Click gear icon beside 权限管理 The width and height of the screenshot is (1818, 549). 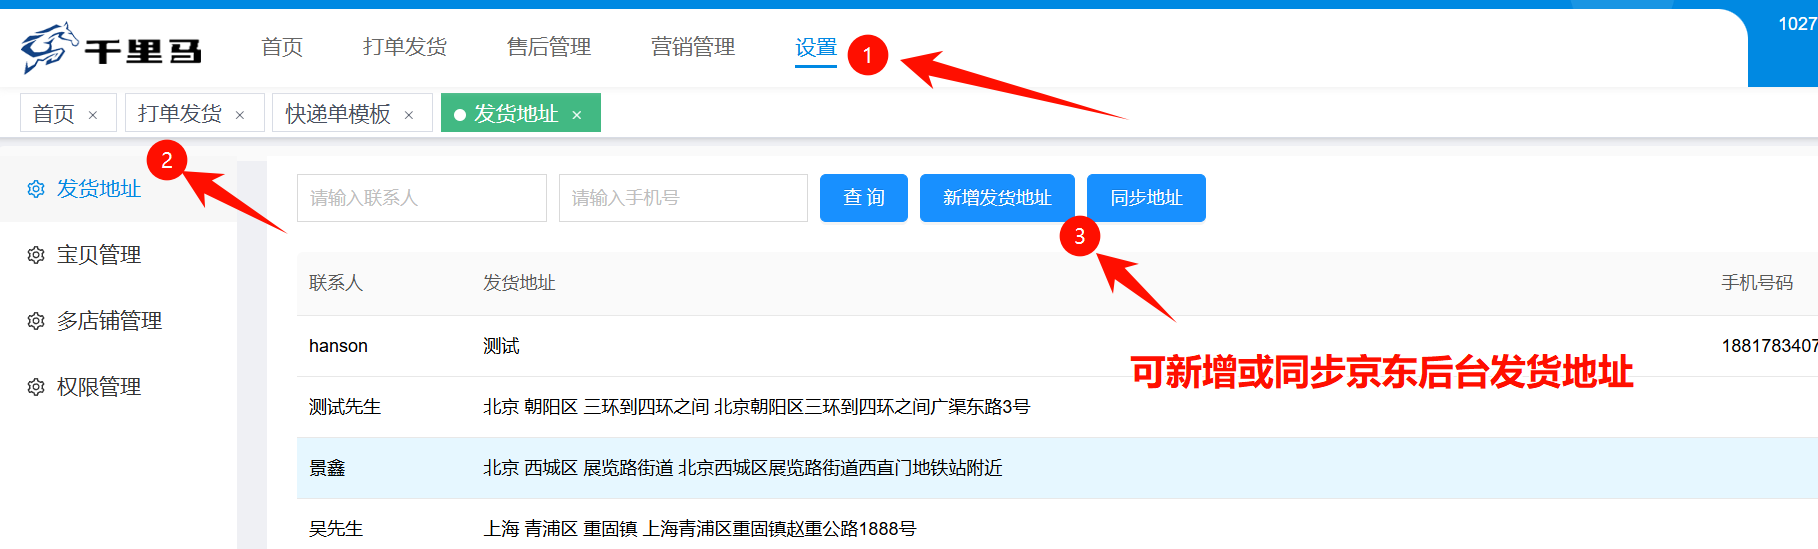pos(36,387)
